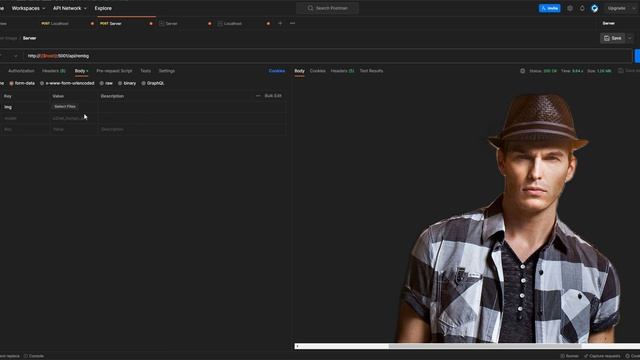This screenshot has height=360, width=640.
Task: Open the Workspaces dropdown menu
Action: 28,8
